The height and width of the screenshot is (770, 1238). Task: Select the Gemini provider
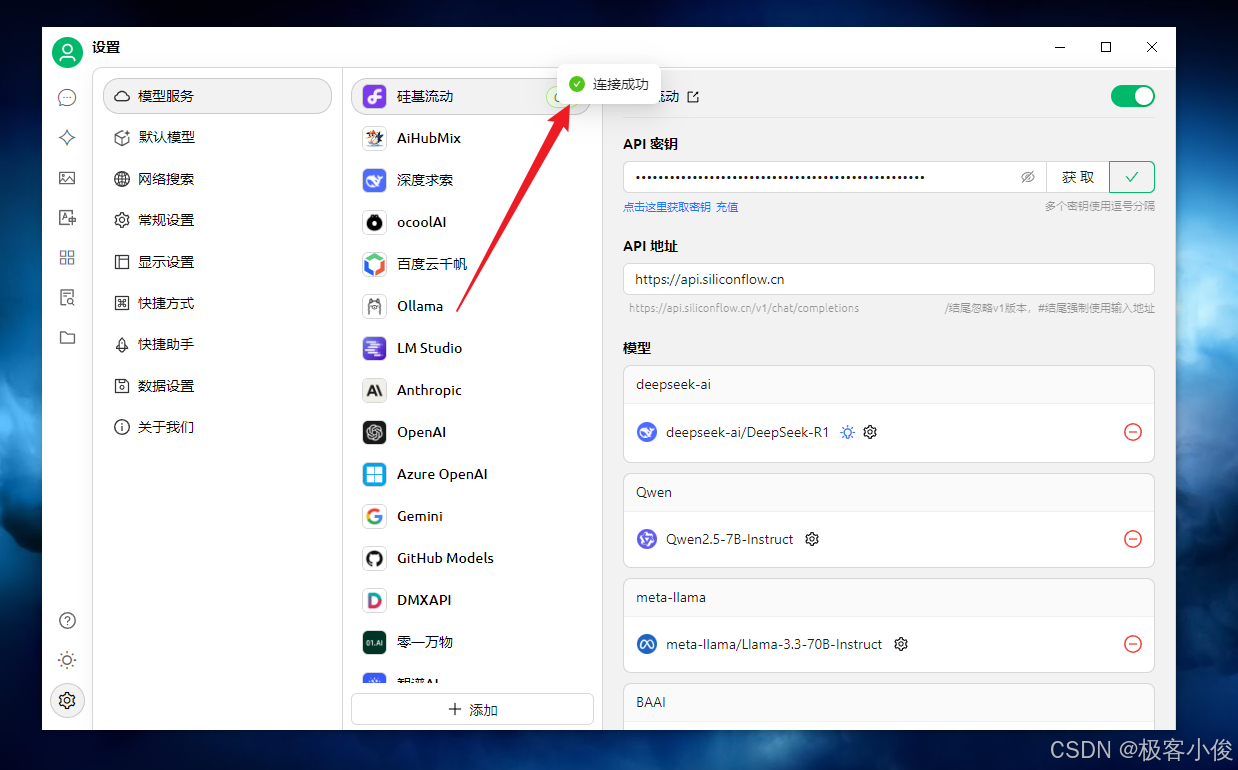471,516
